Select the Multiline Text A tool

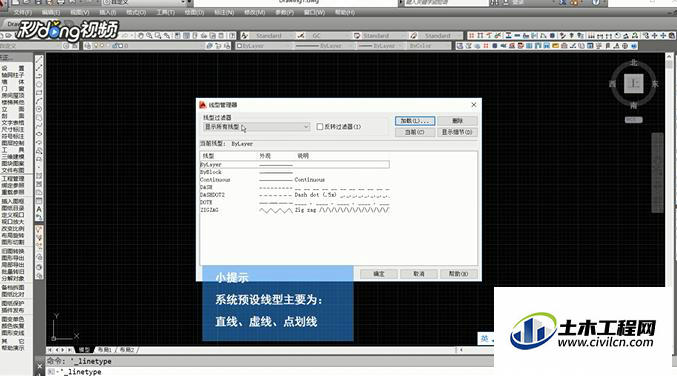point(39,209)
